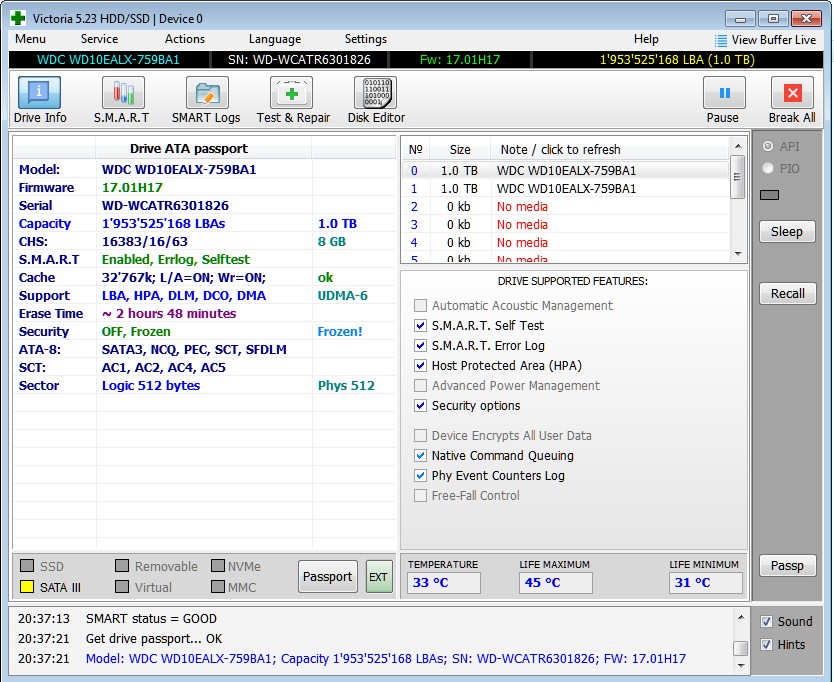Click the 'Note / click to refresh' header

(560, 149)
